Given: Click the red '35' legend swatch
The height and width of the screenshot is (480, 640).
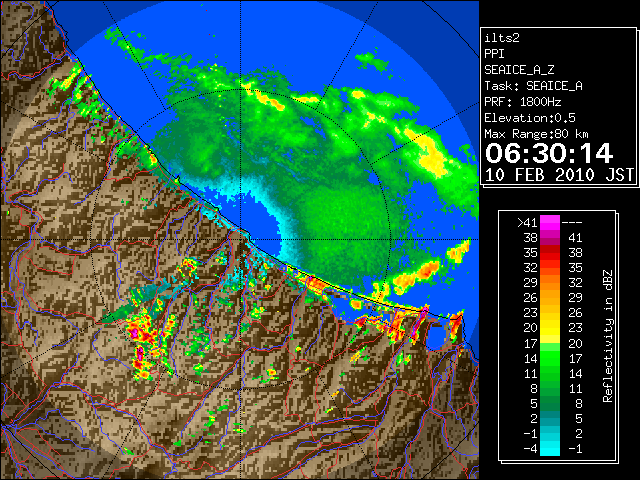Looking at the screenshot, I should 550,253.
